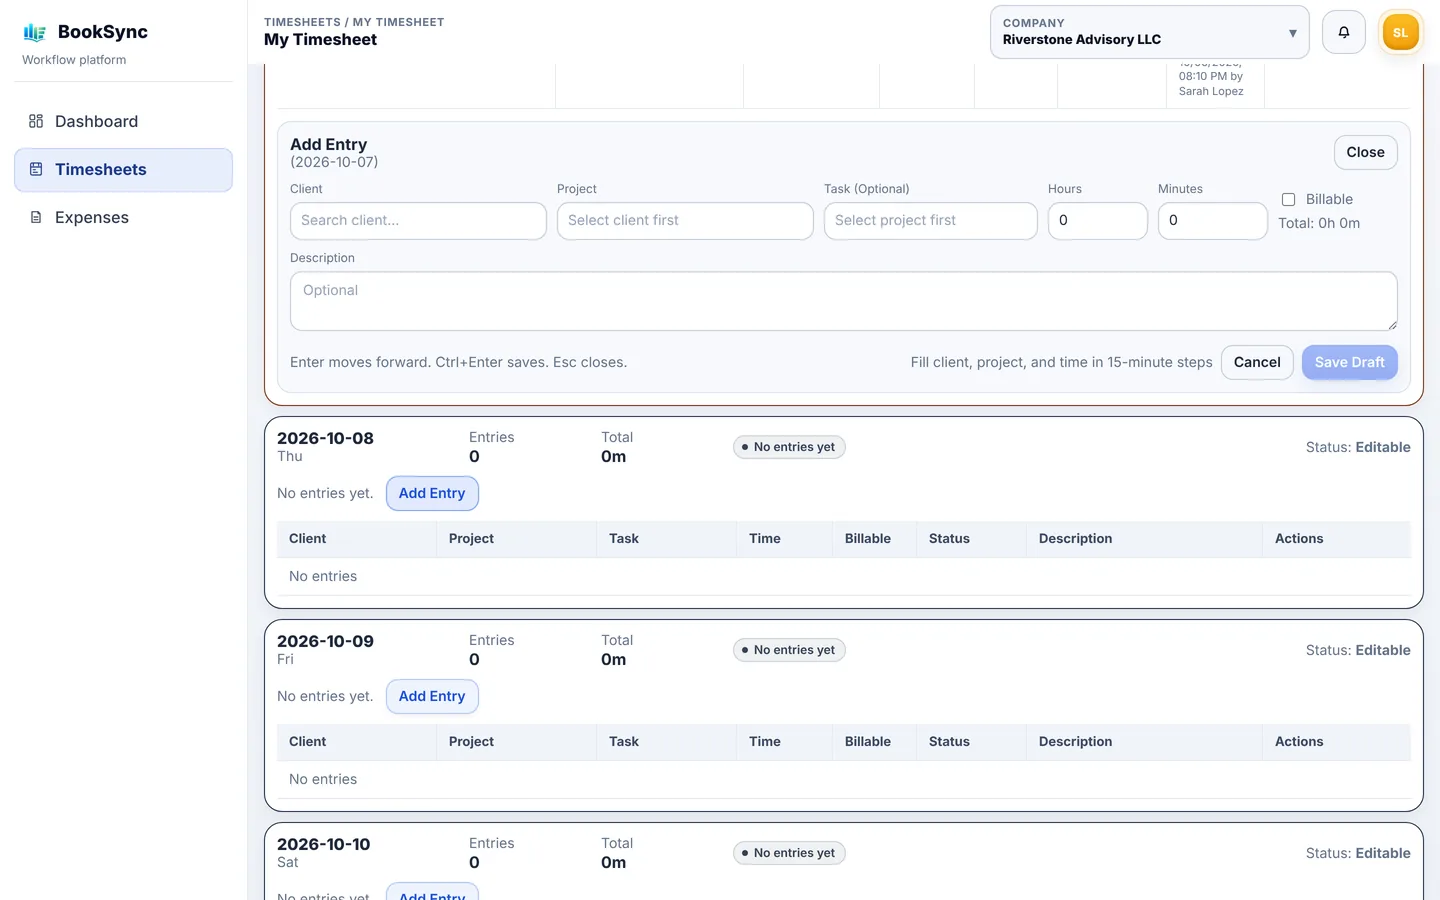Image resolution: width=1440 pixels, height=900 pixels.
Task: Click 'Total: 0h 0m' in Add Entry
Action: coord(1319,223)
